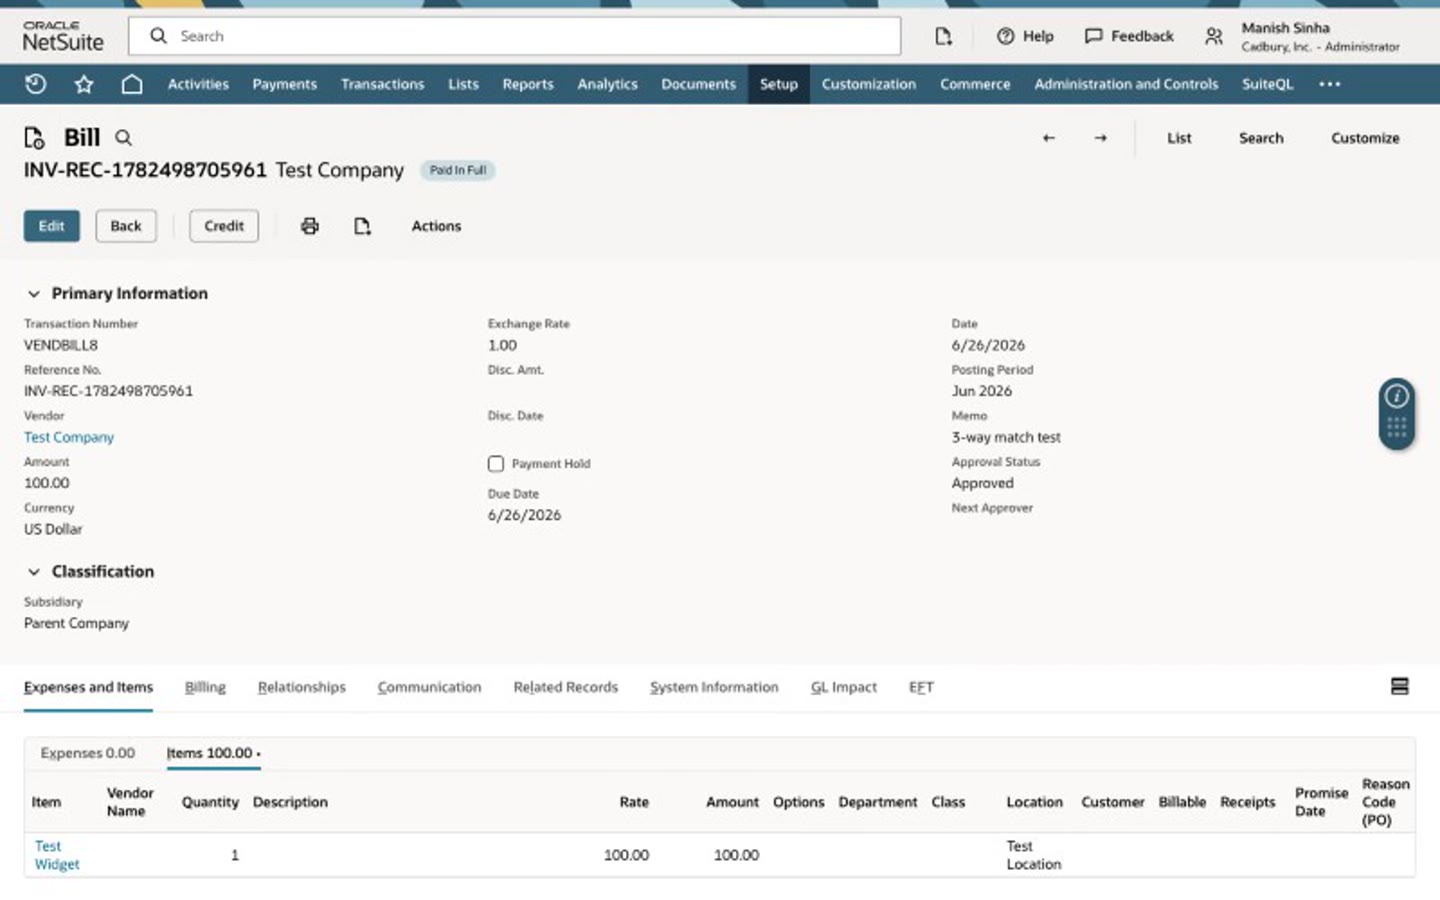Select the Items 100.00 subtab

point(213,753)
